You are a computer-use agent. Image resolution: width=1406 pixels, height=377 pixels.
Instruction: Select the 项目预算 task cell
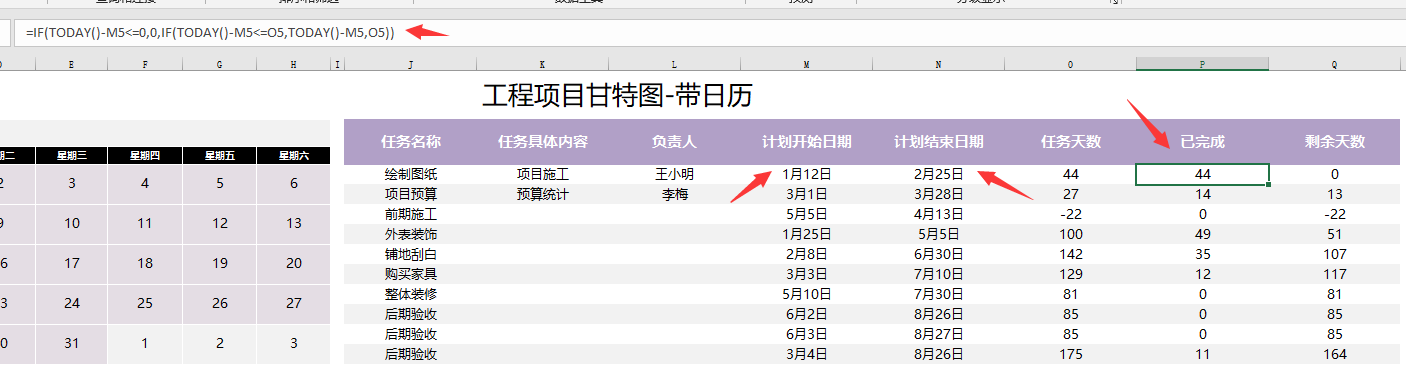coord(411,194)
